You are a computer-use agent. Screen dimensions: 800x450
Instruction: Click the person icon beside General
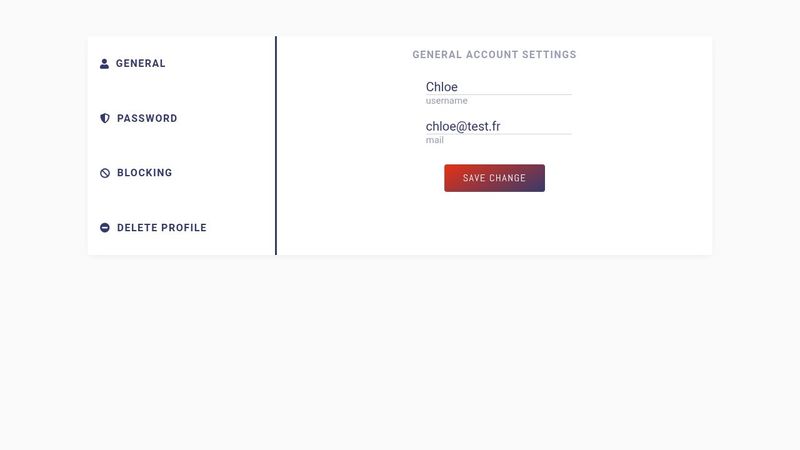tap(104, 64)
